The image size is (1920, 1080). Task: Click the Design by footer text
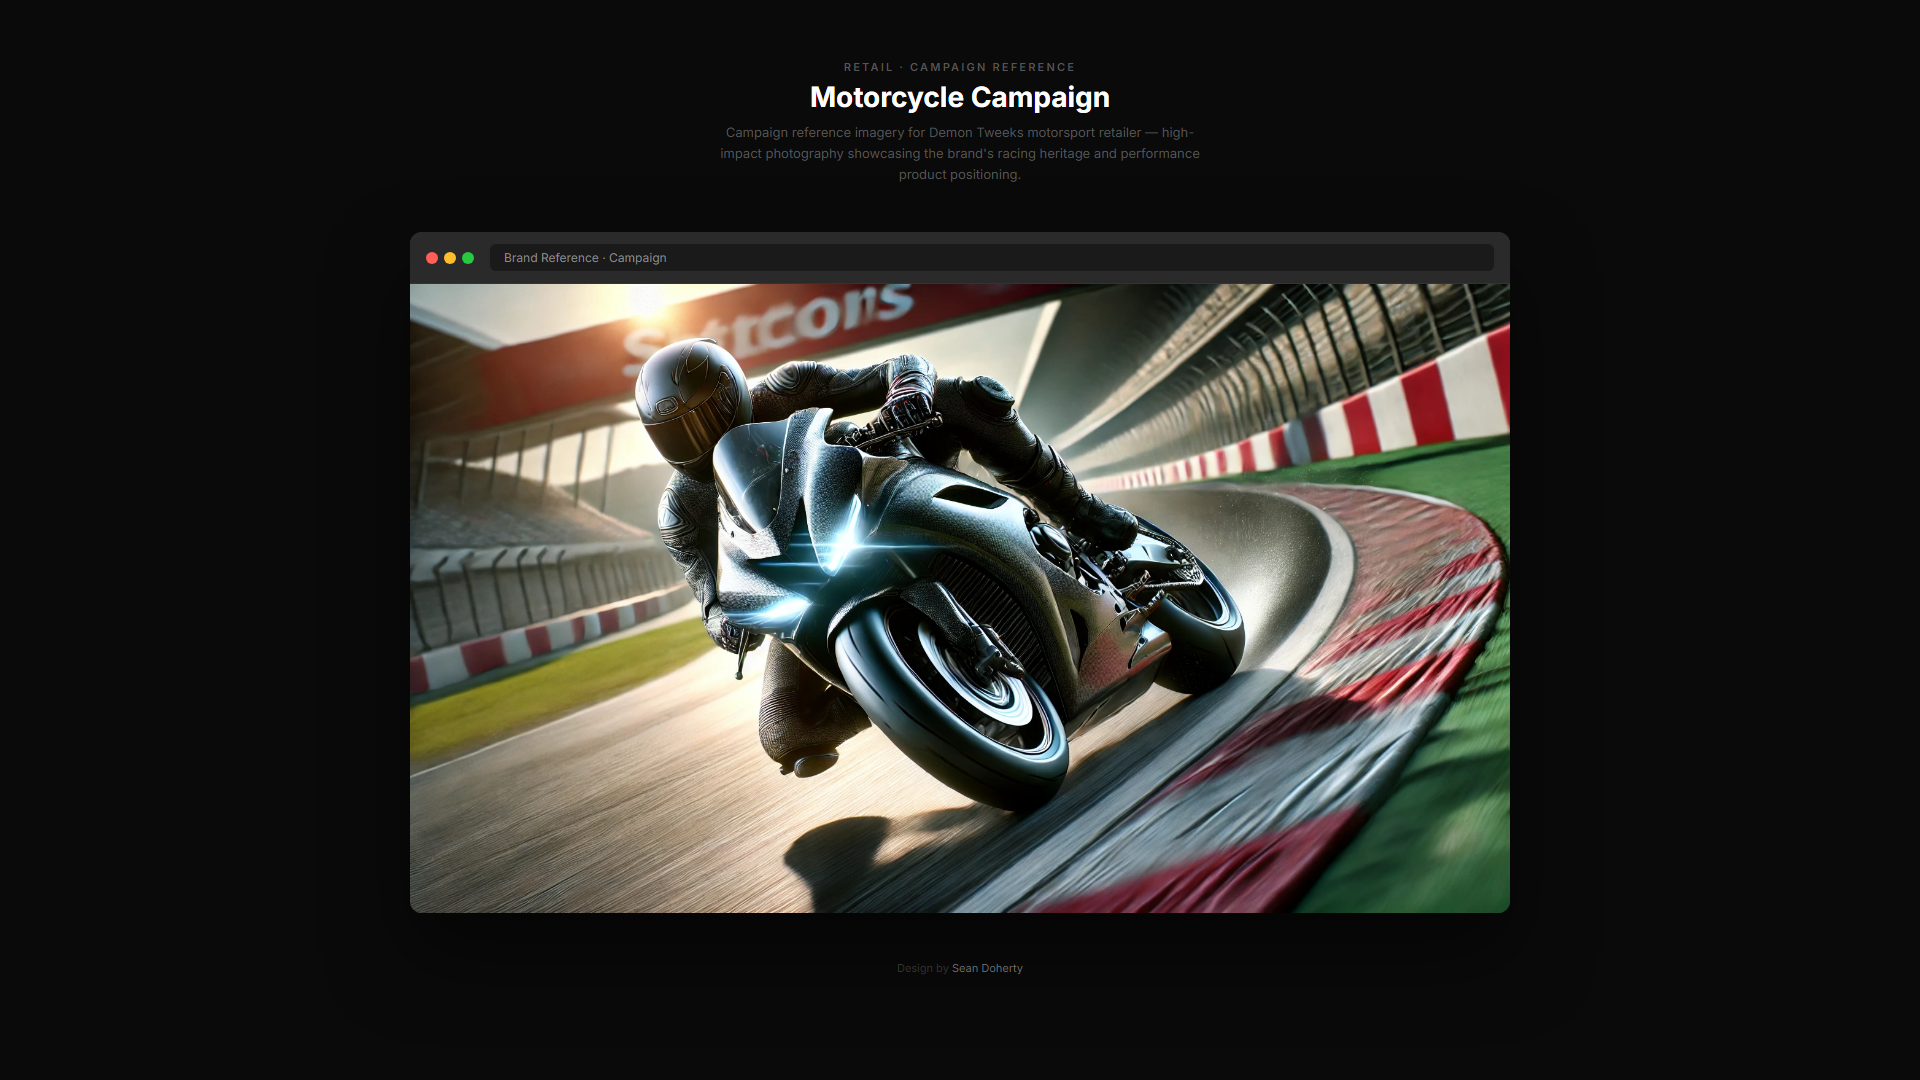pyautogui.click(x=922, y=968)
